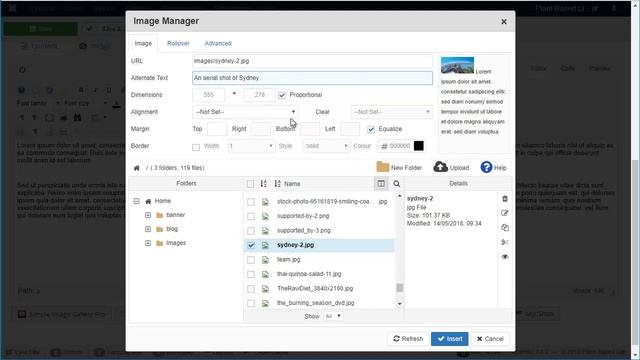The image size is (640, 360).
Task: Uncheck the sydney-2.jpg checkbox
Action: 251,245
